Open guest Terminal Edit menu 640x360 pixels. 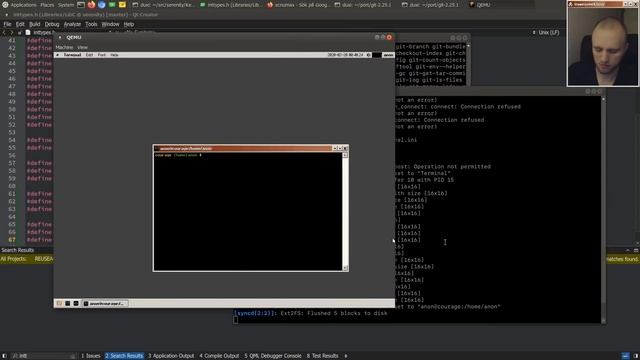(x=89, y=55)
